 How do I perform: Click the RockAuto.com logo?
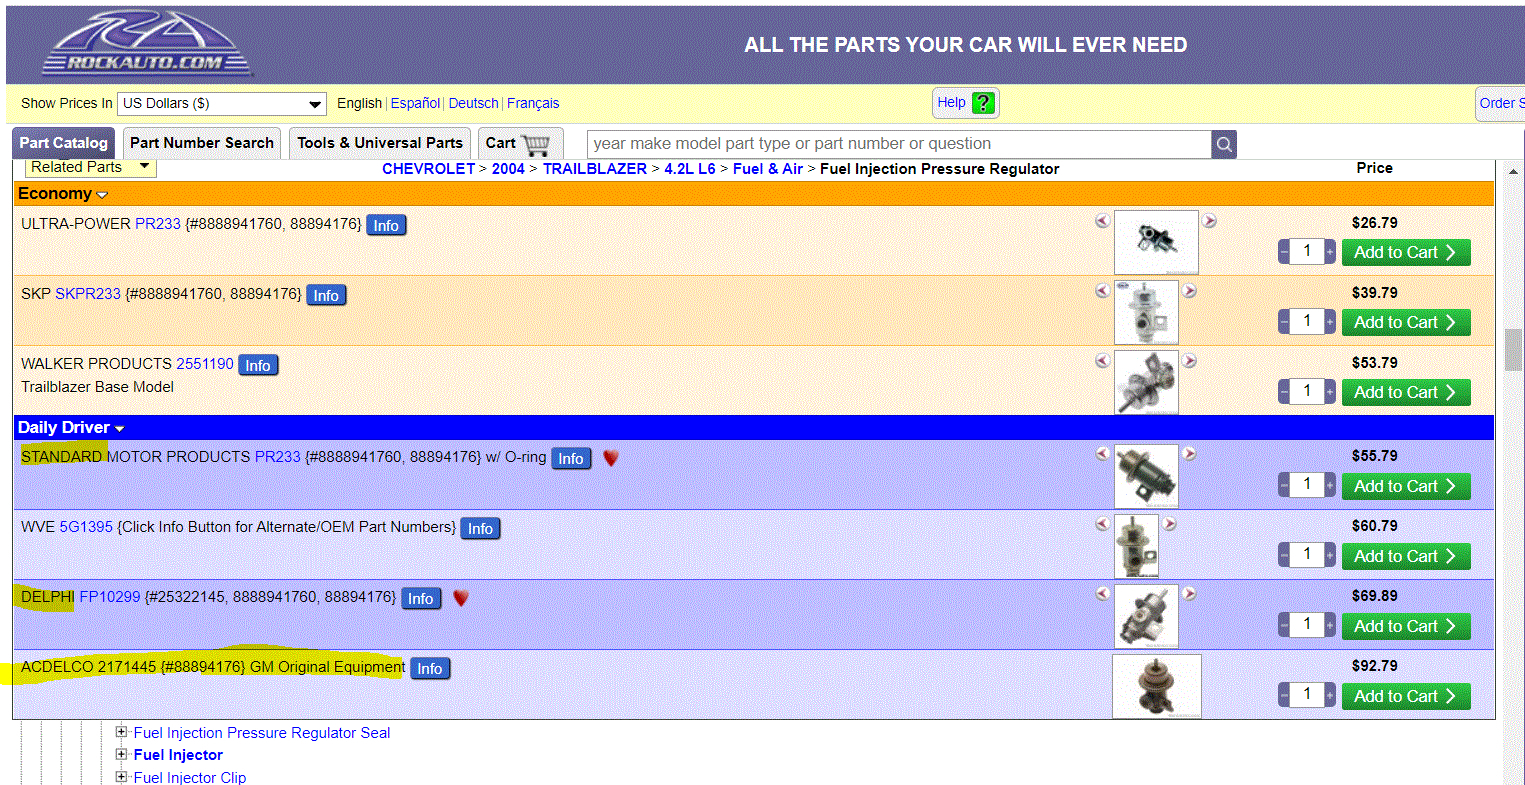[146, 43]
